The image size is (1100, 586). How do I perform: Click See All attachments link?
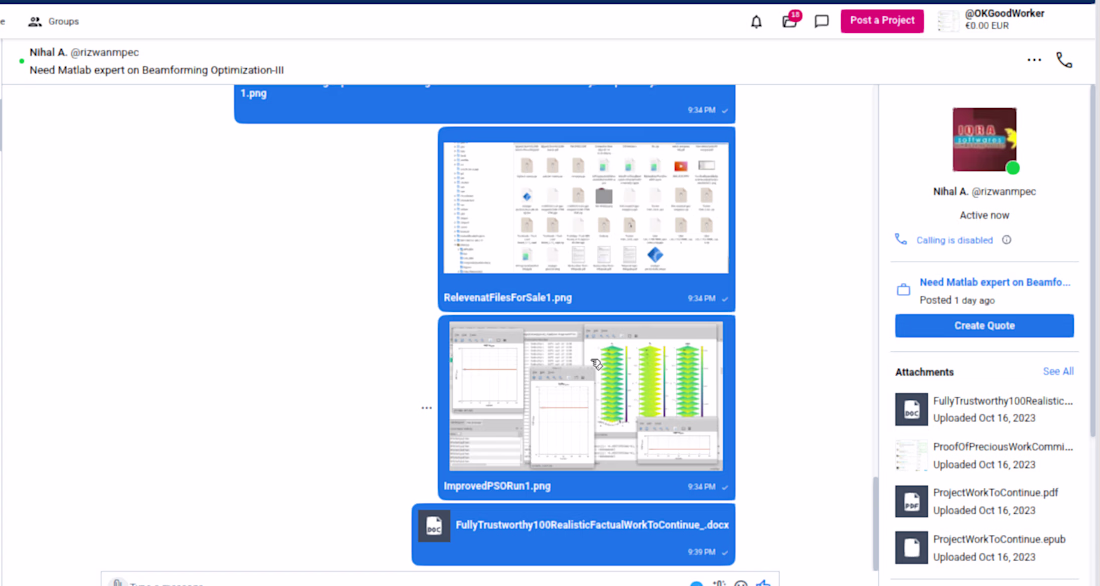(1058, 371)
